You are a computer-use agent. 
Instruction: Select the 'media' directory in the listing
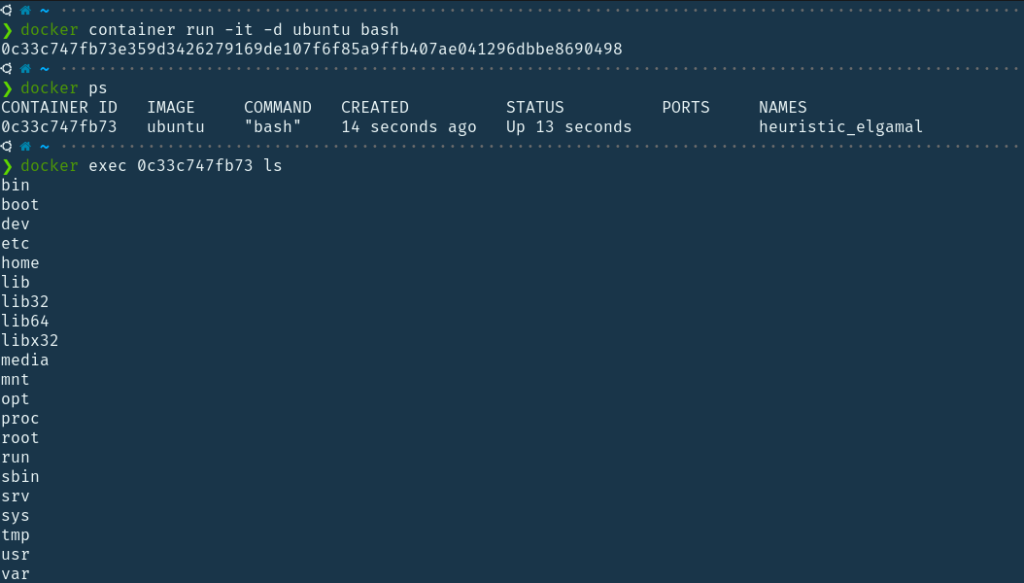click(25, 360)
